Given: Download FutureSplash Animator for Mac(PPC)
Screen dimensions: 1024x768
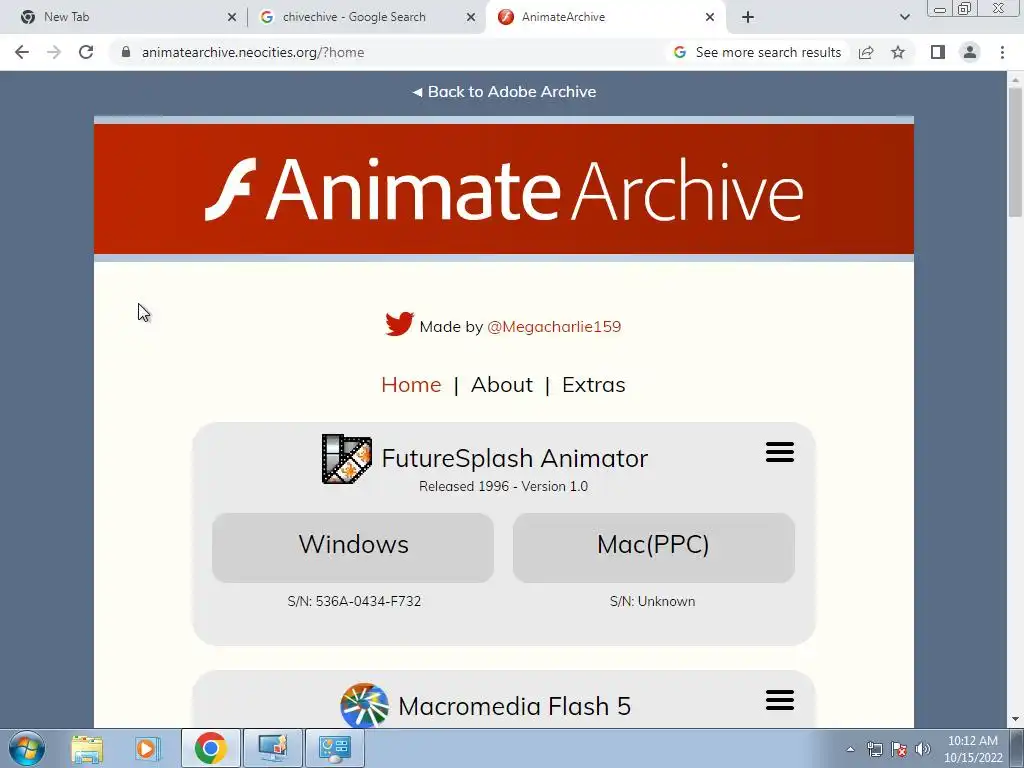Looking at the screenshot, I should pos(654,547).
